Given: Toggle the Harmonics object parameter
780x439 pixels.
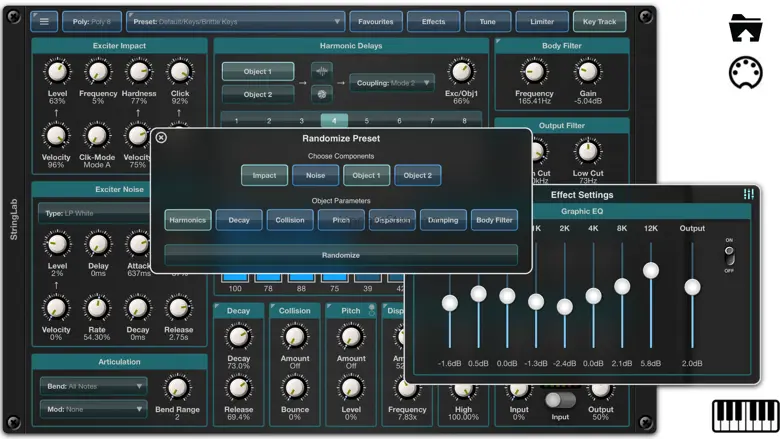Looking at the screenshot, I should [x=188, y=220].
